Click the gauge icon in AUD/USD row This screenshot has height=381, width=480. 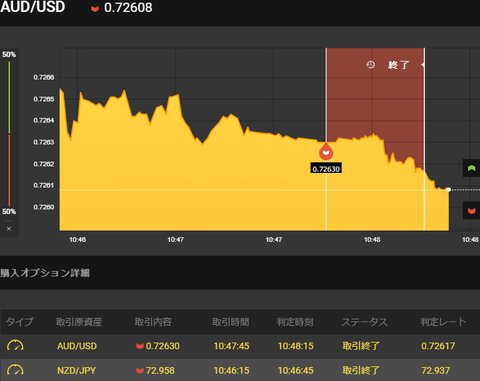click(15, 346)
